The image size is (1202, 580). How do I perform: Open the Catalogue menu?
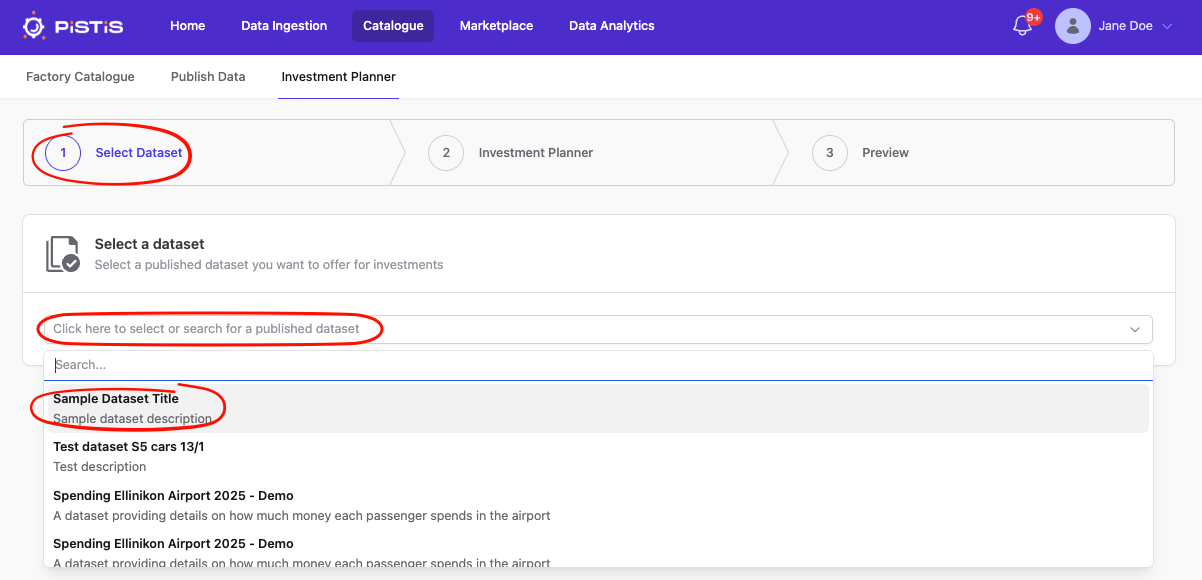[393, 26]
